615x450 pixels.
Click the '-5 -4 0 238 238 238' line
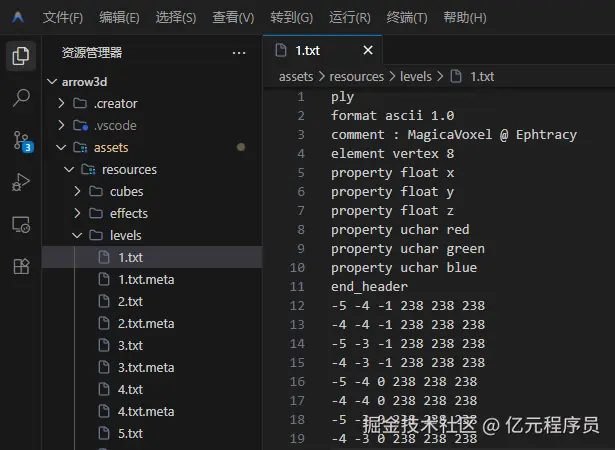point(404,381)
